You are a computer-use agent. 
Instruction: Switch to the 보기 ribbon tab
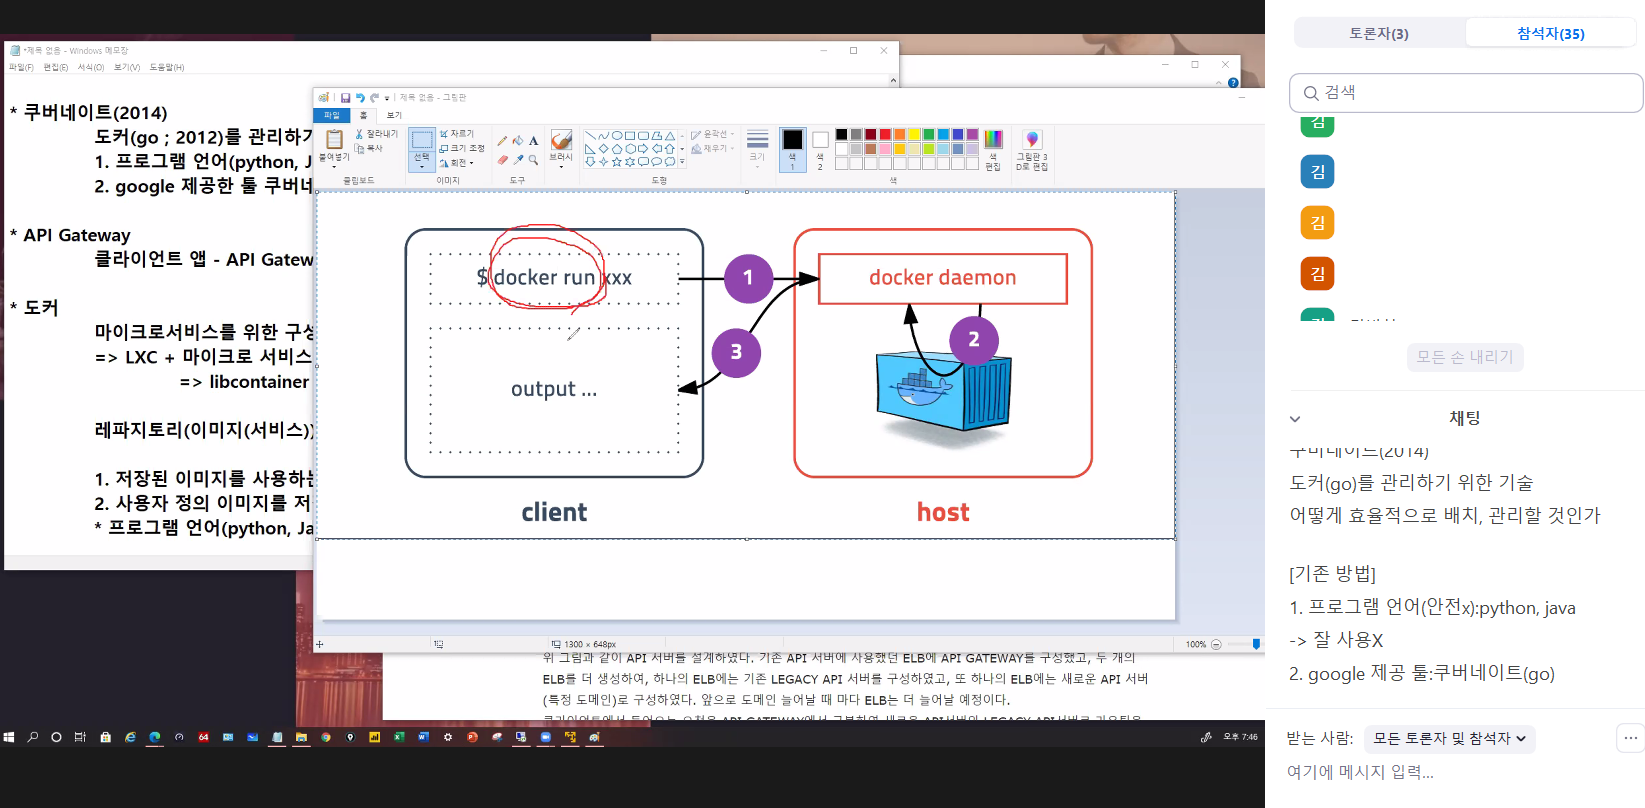pos(394,115)
